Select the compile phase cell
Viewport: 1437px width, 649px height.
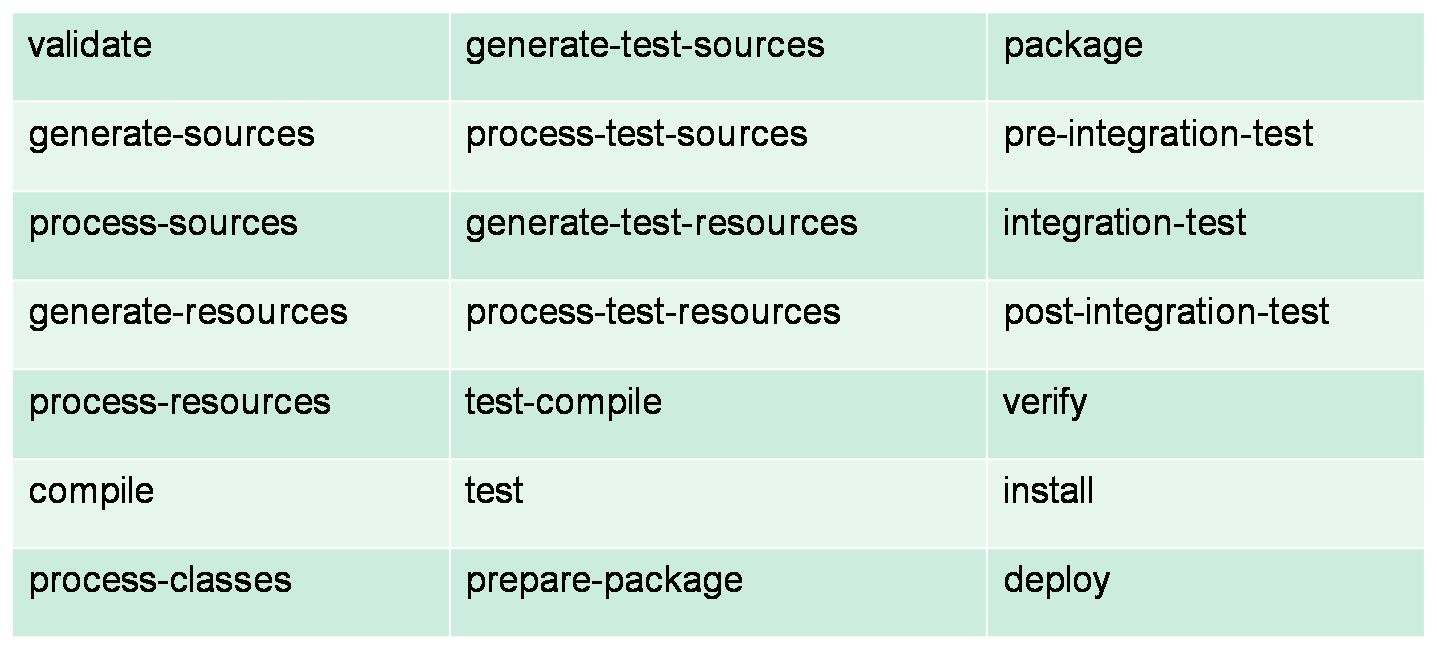tap(91, 491)
